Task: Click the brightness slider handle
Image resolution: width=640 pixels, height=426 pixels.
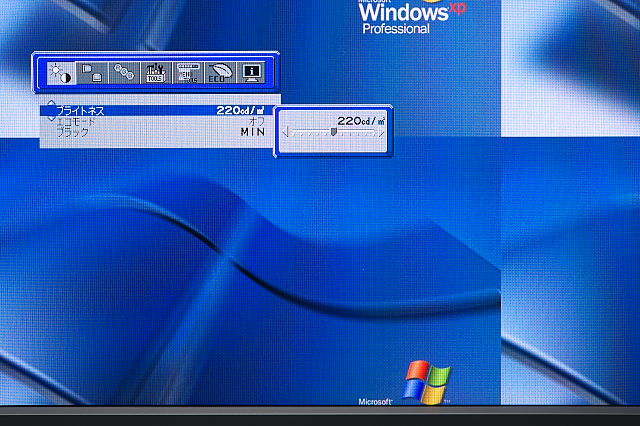Action: click(333, 131)
